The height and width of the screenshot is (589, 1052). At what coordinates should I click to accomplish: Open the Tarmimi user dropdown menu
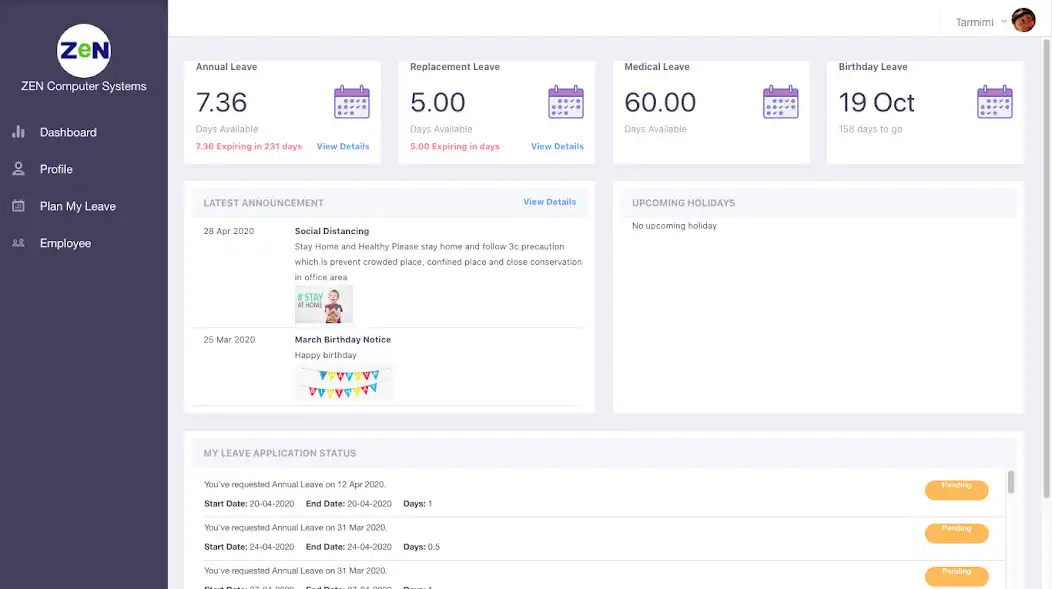[981, 21]
